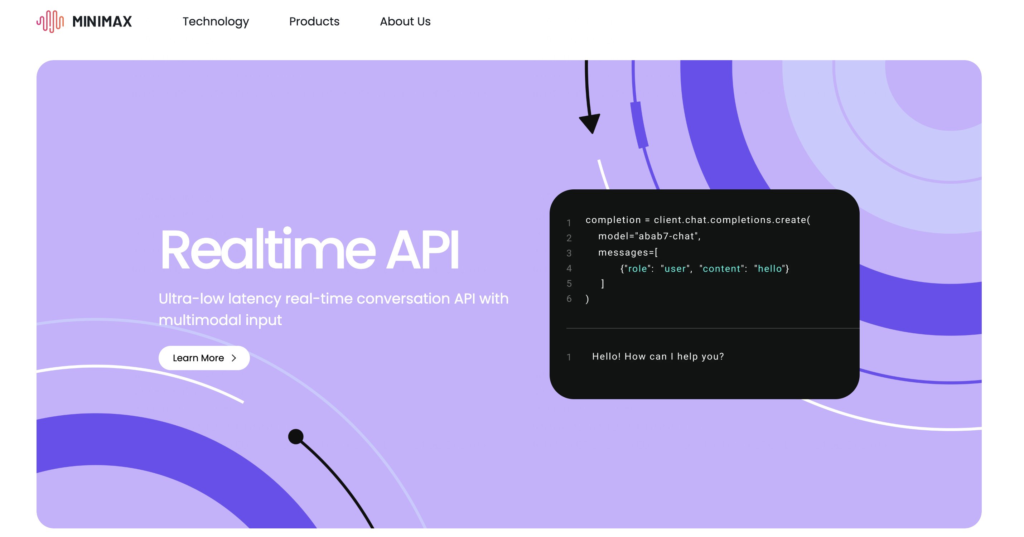Click the role user content hello line

pyautogui.click(x=705, y=268)
